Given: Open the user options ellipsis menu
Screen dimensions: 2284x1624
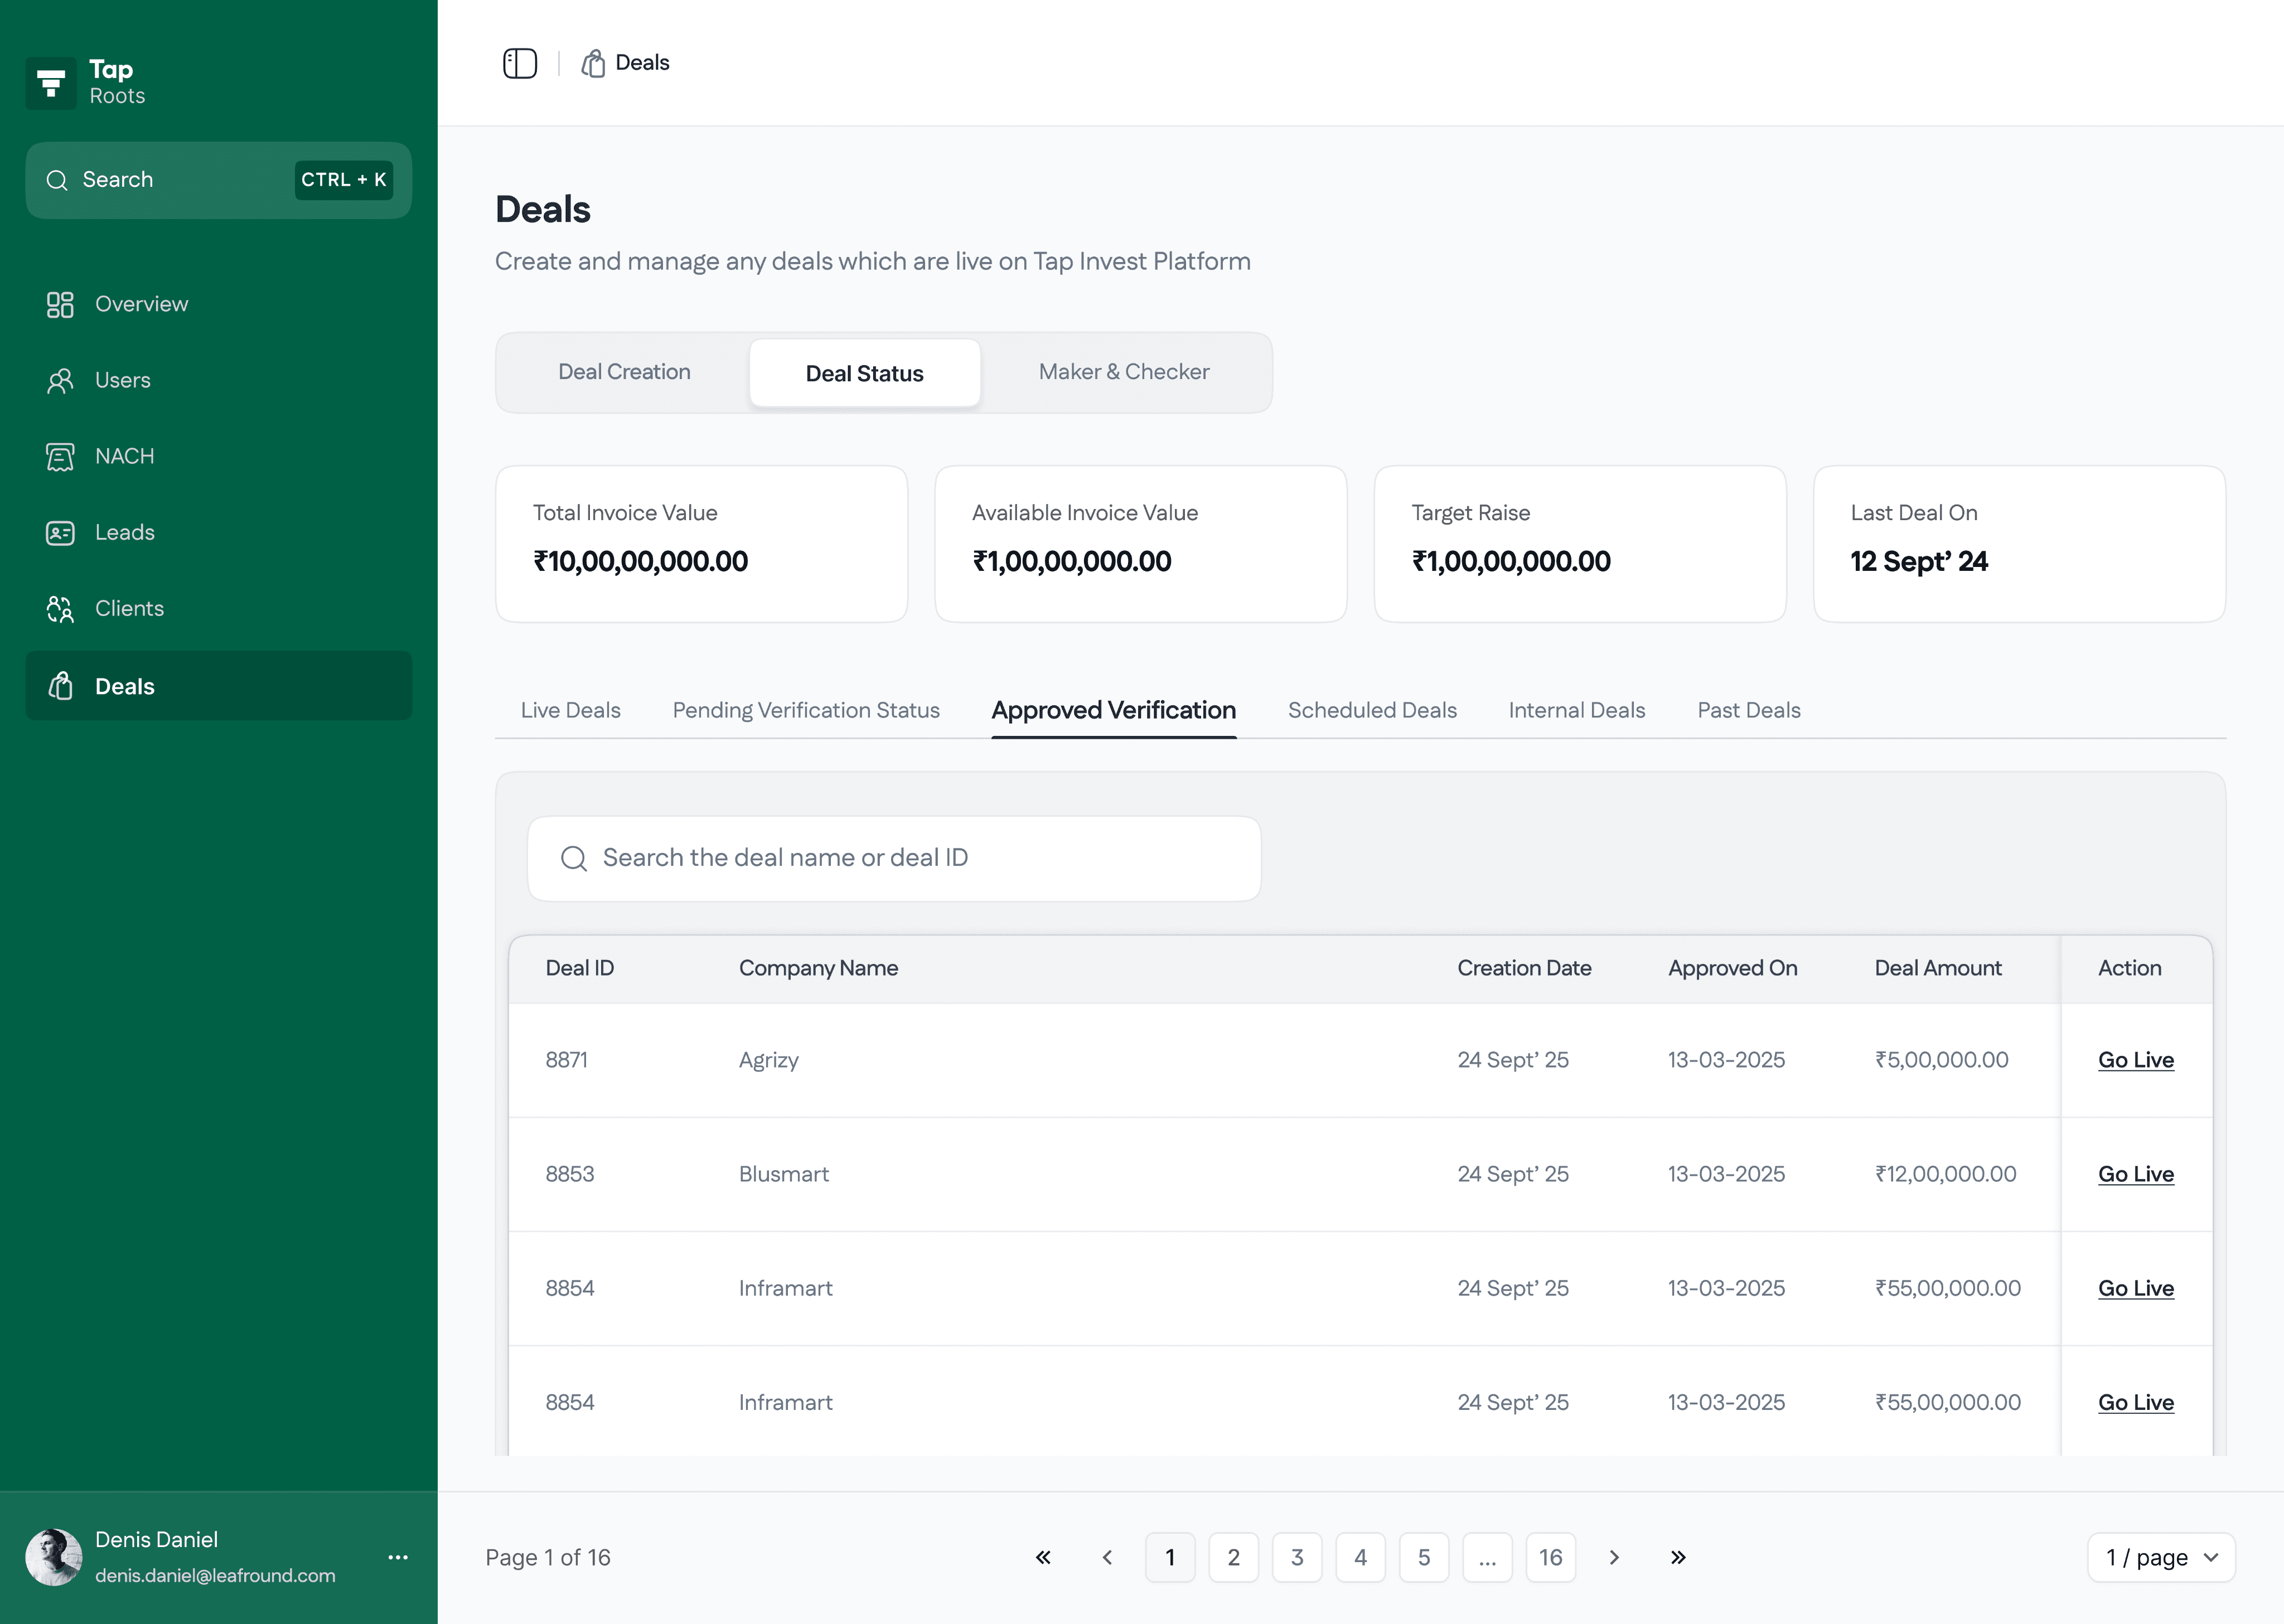Looking at the screenshot, I should point(398,1557).
